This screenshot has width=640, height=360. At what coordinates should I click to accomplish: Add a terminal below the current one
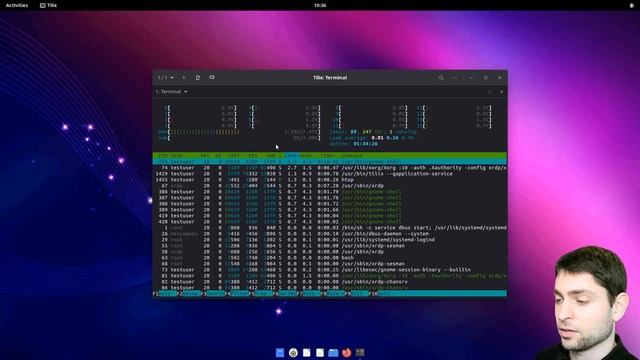point(212,78)
